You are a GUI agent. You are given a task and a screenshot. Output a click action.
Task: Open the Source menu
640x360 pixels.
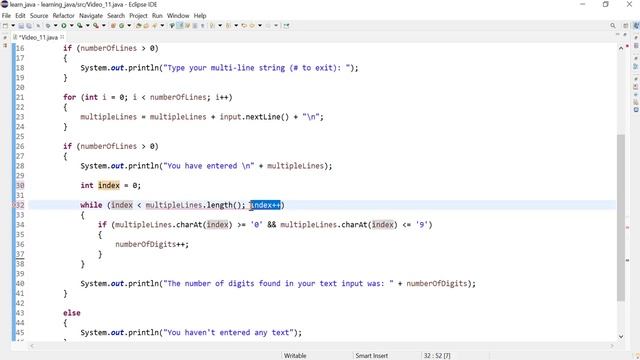39,16
